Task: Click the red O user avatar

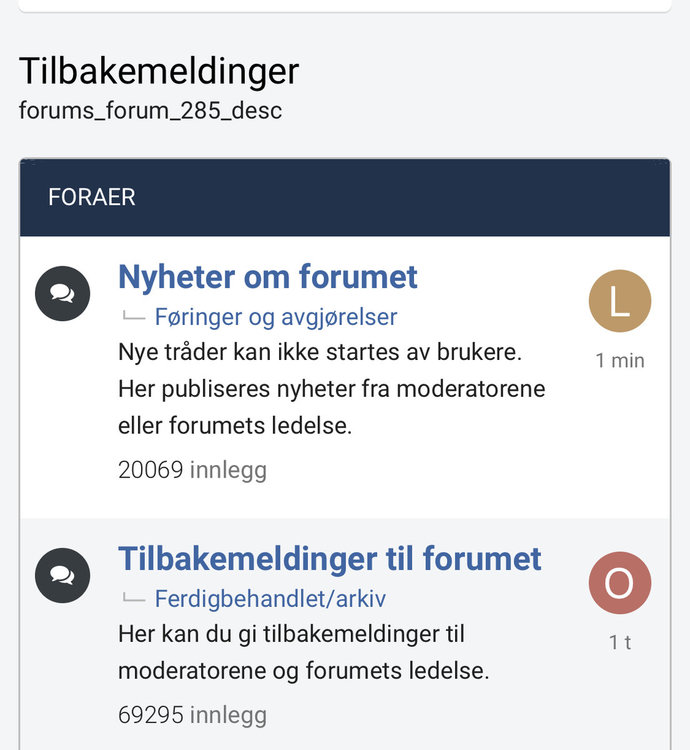Action: (620, 583)
